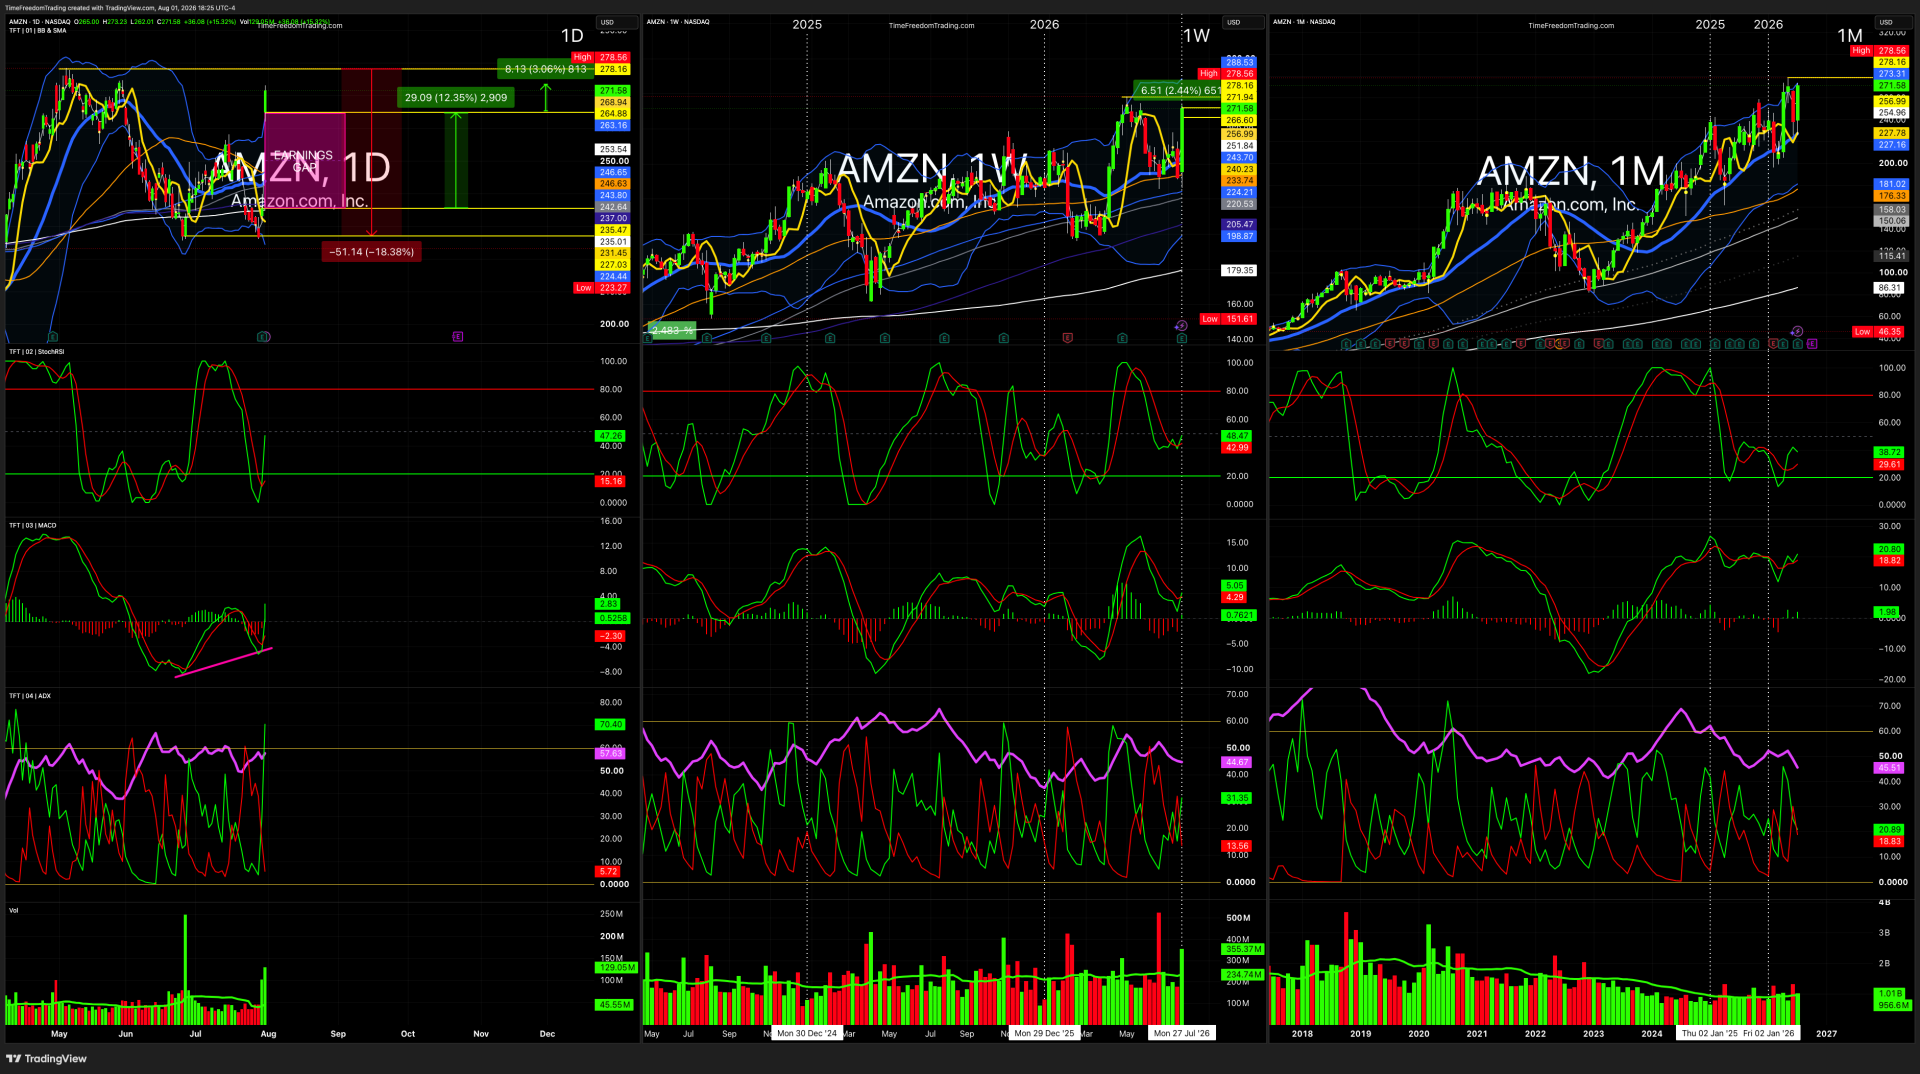This screenshot has height=1074, width=1920.
Task: Select the TFT | 03 | MACD indicator legend
Action: (33, 525)
